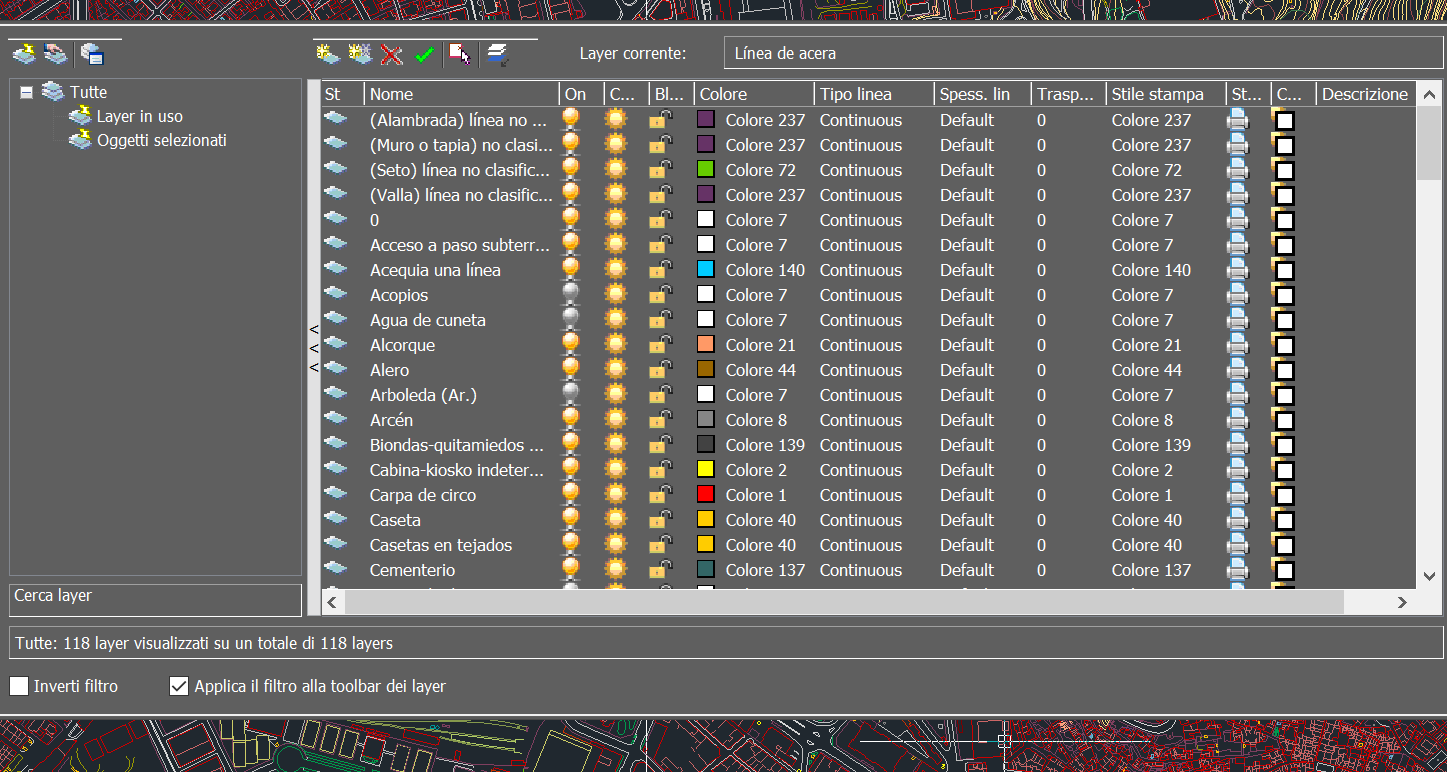Turn on the Arboleda (Ar.) lightbulb
Viewport: 1447px width, 772px height.
571,394
